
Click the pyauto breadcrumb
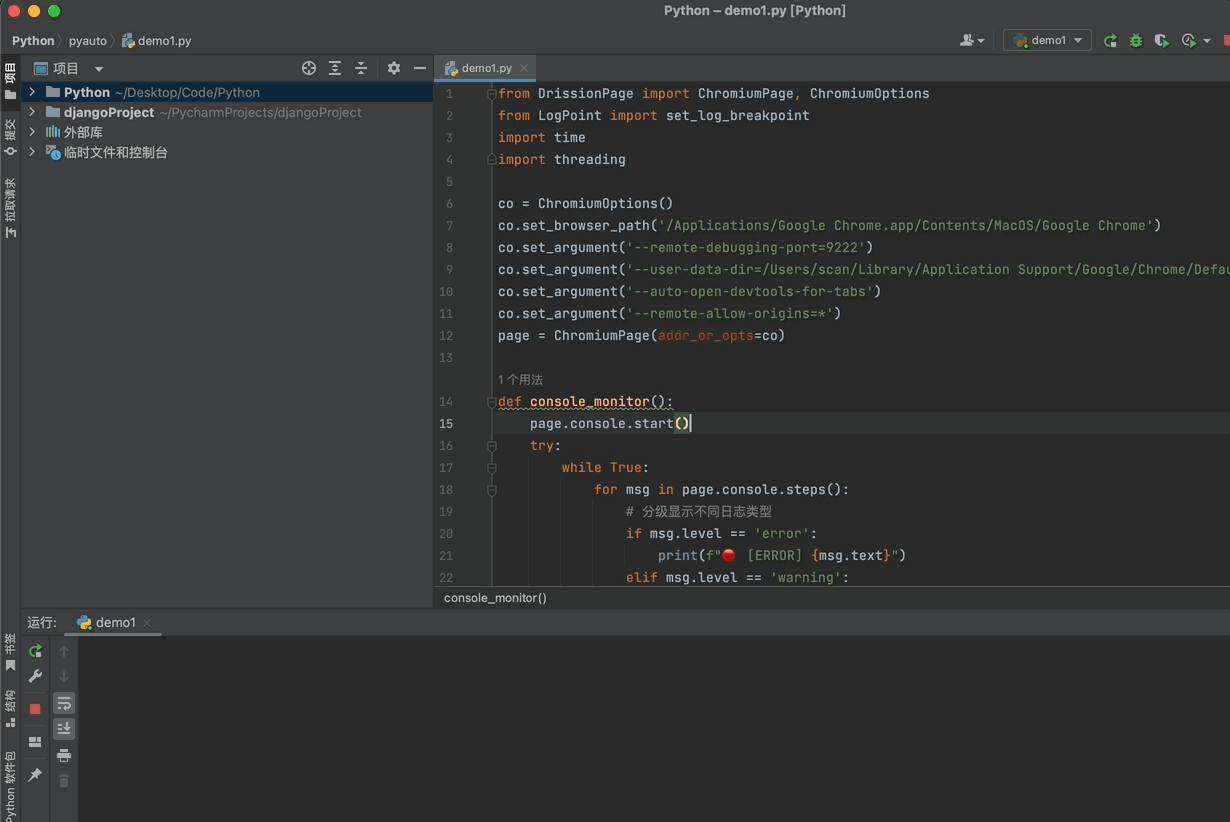pyautogui.click(x=88, y=41)
